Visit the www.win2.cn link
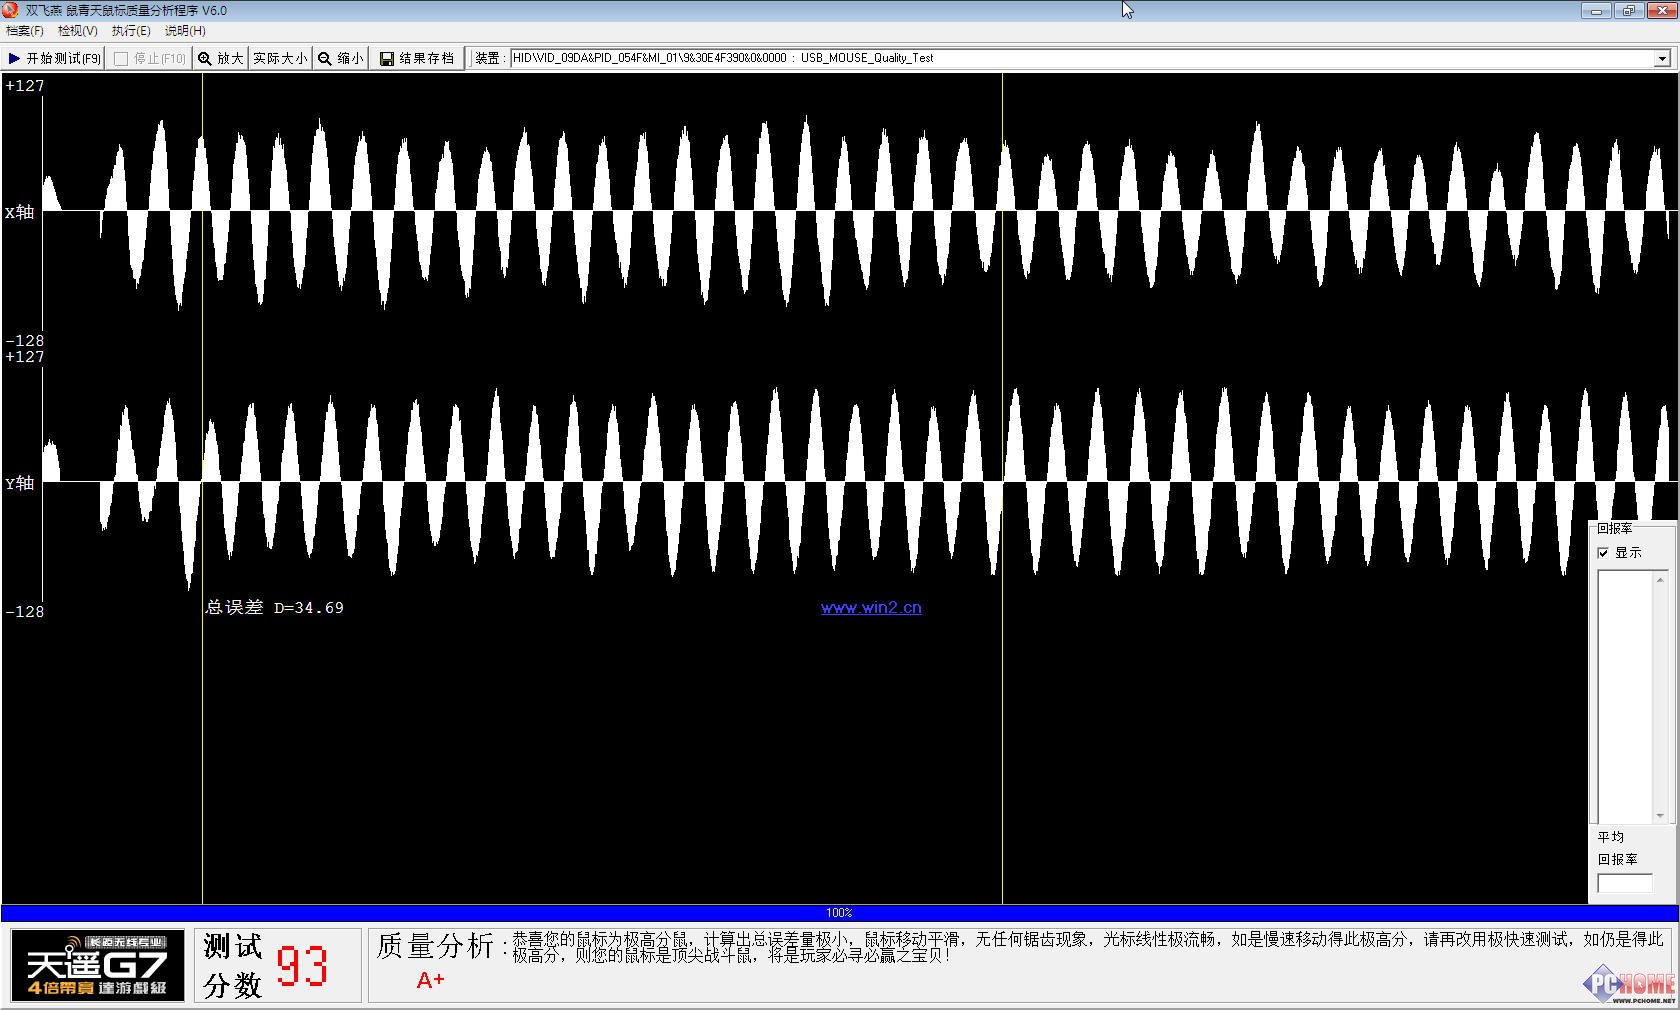Viewport: 1680px width, 1010px height. 871,607
